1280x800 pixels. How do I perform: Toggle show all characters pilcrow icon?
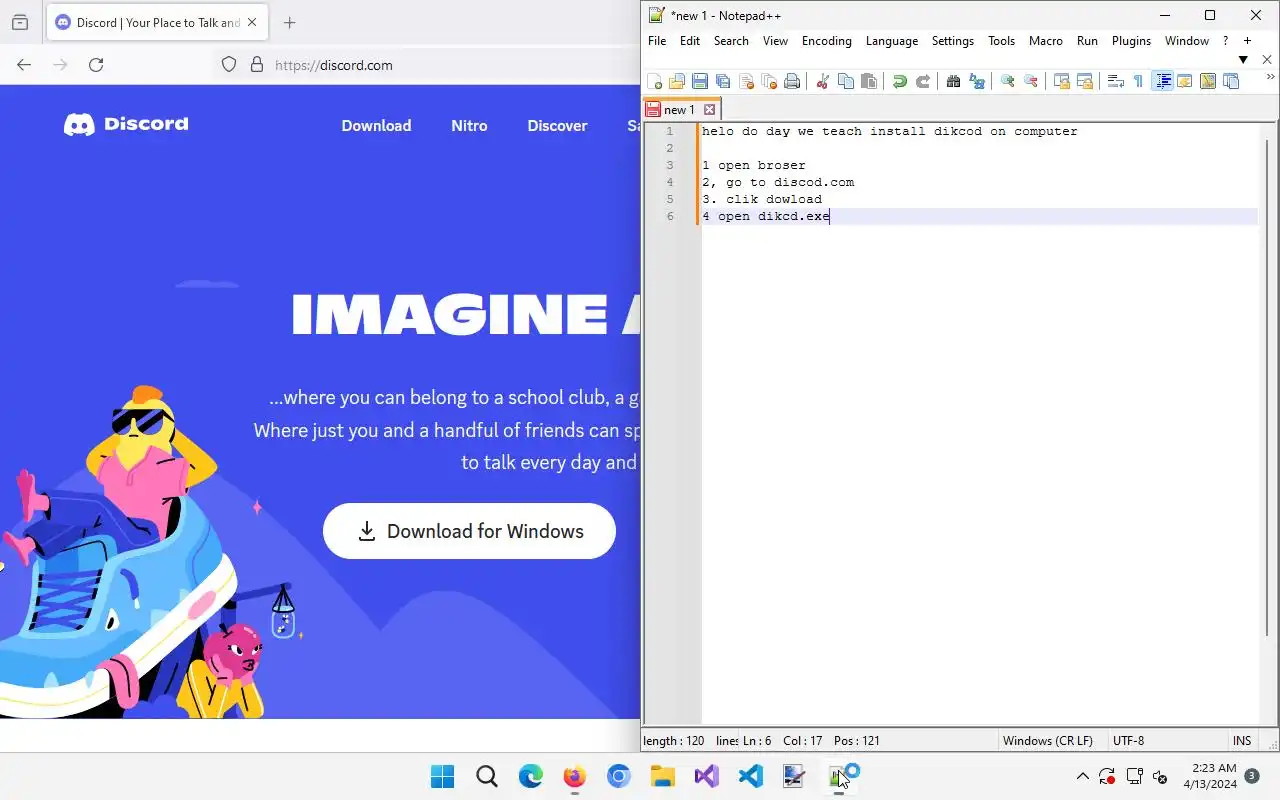(1138, 82)
